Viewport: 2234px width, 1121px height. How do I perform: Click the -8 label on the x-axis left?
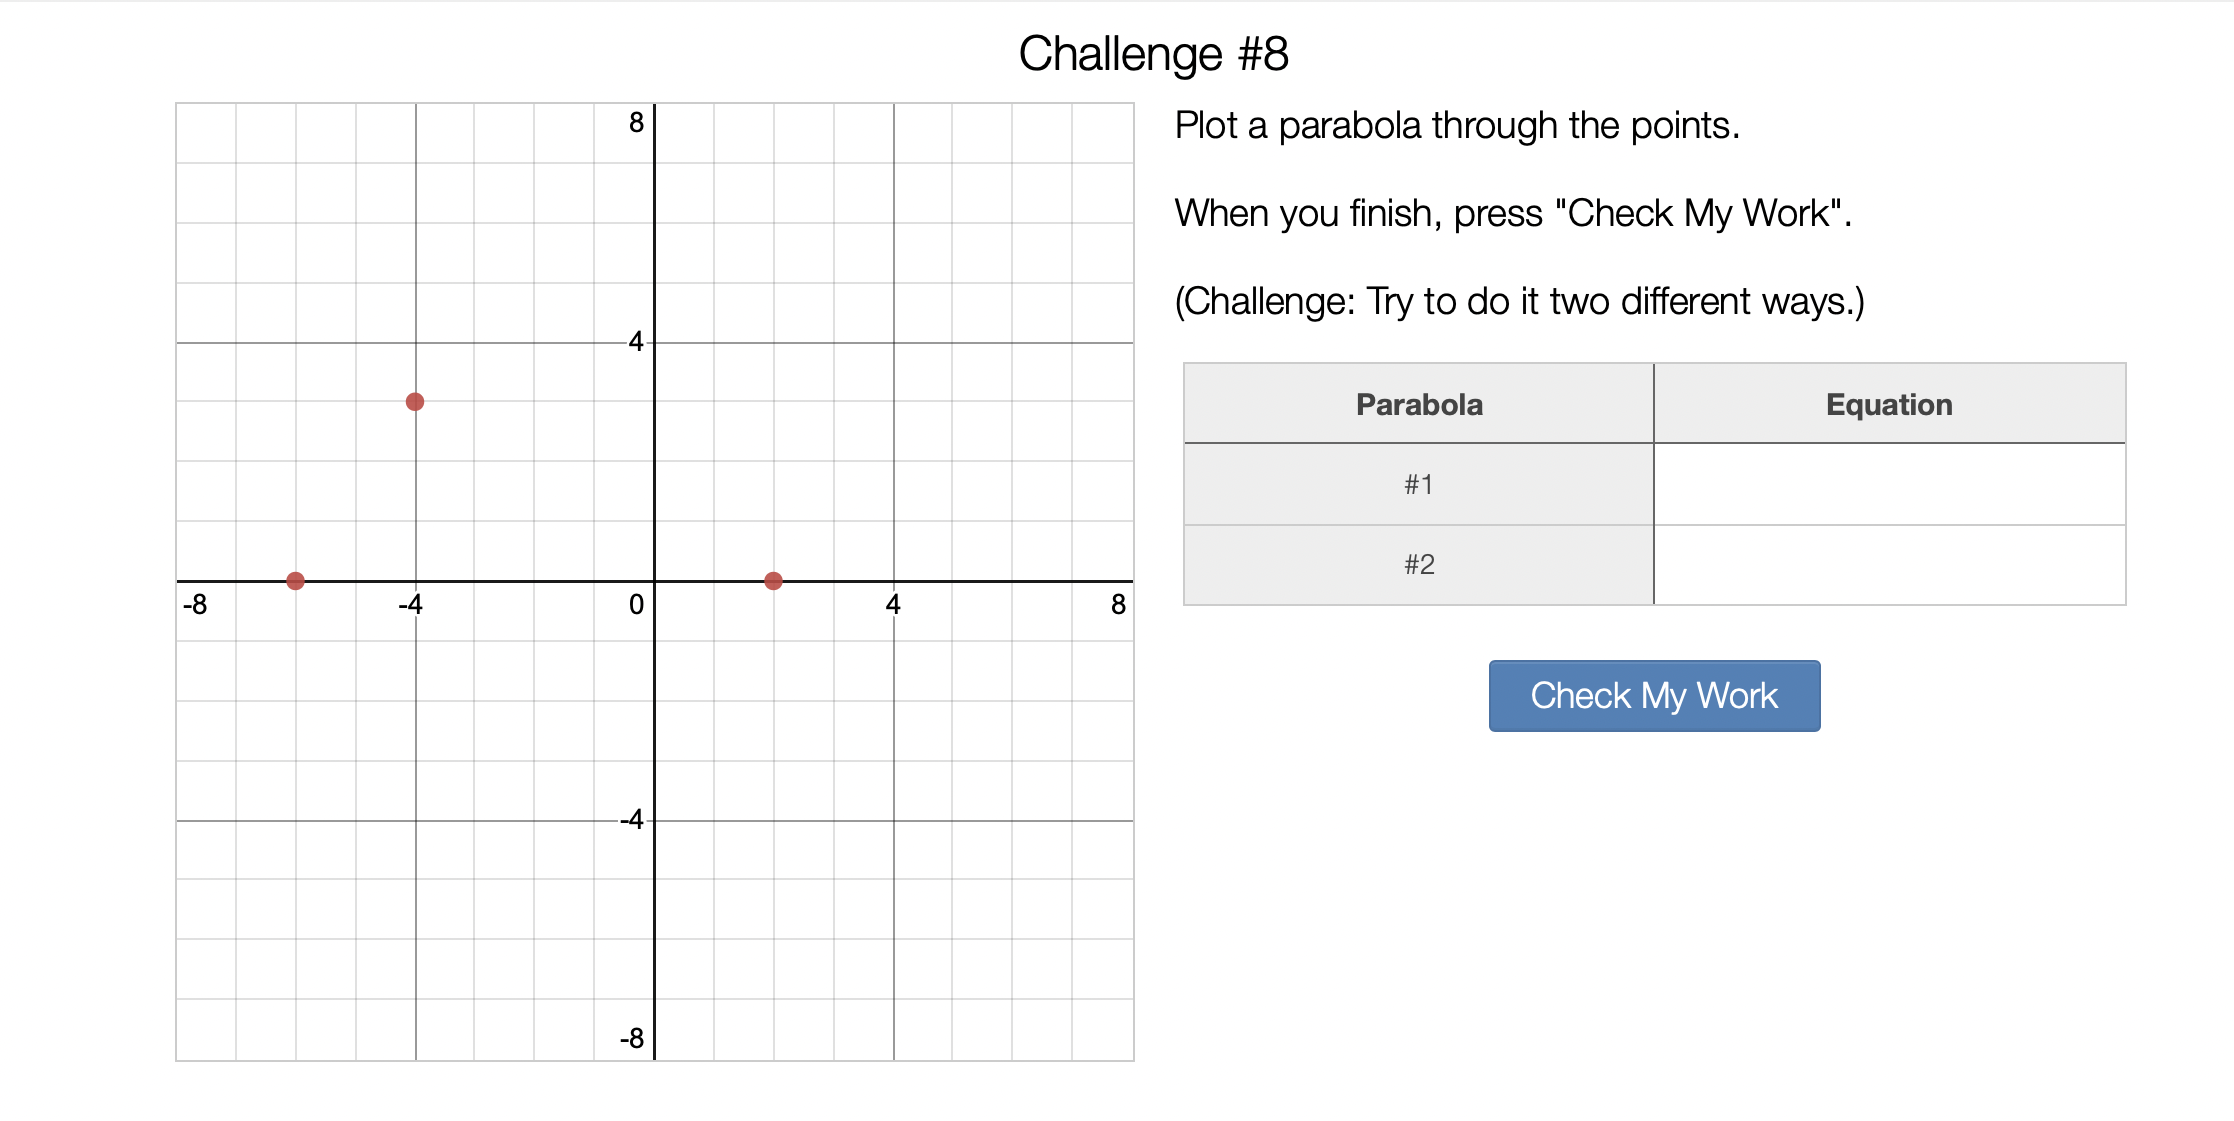pos(195,604)
